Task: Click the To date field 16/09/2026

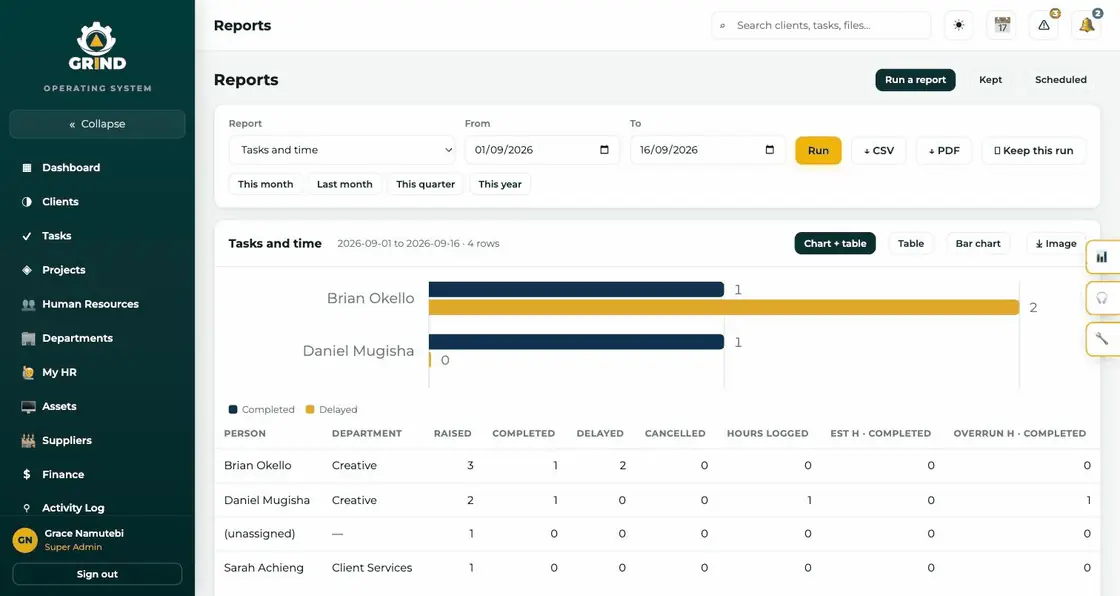Action: click(707, 150)
